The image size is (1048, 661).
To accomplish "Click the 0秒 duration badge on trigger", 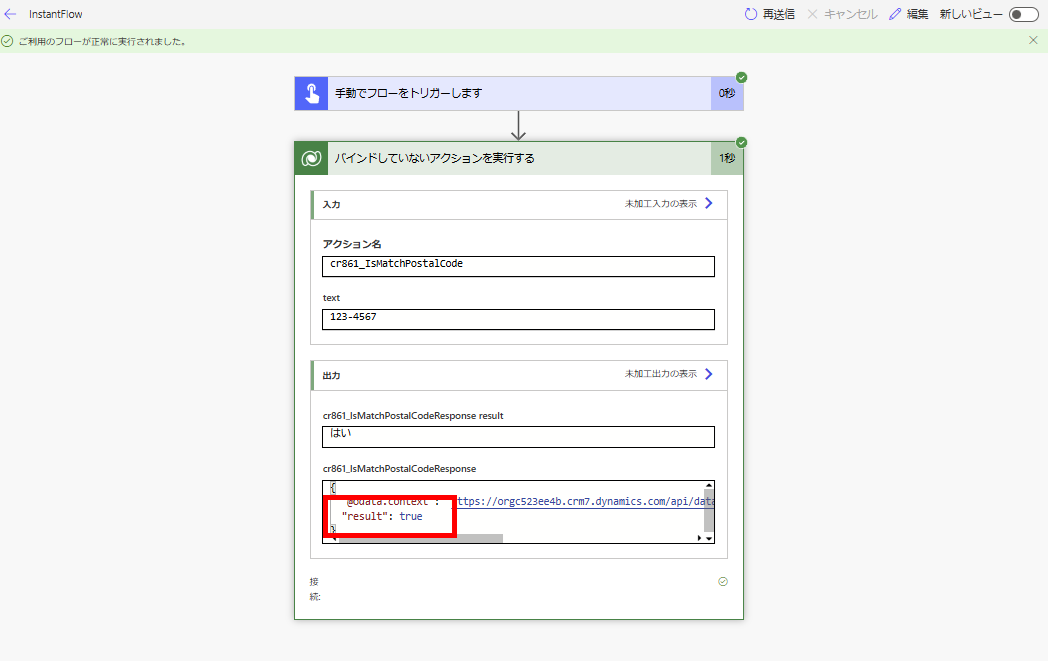I will [x=727, y=92].
